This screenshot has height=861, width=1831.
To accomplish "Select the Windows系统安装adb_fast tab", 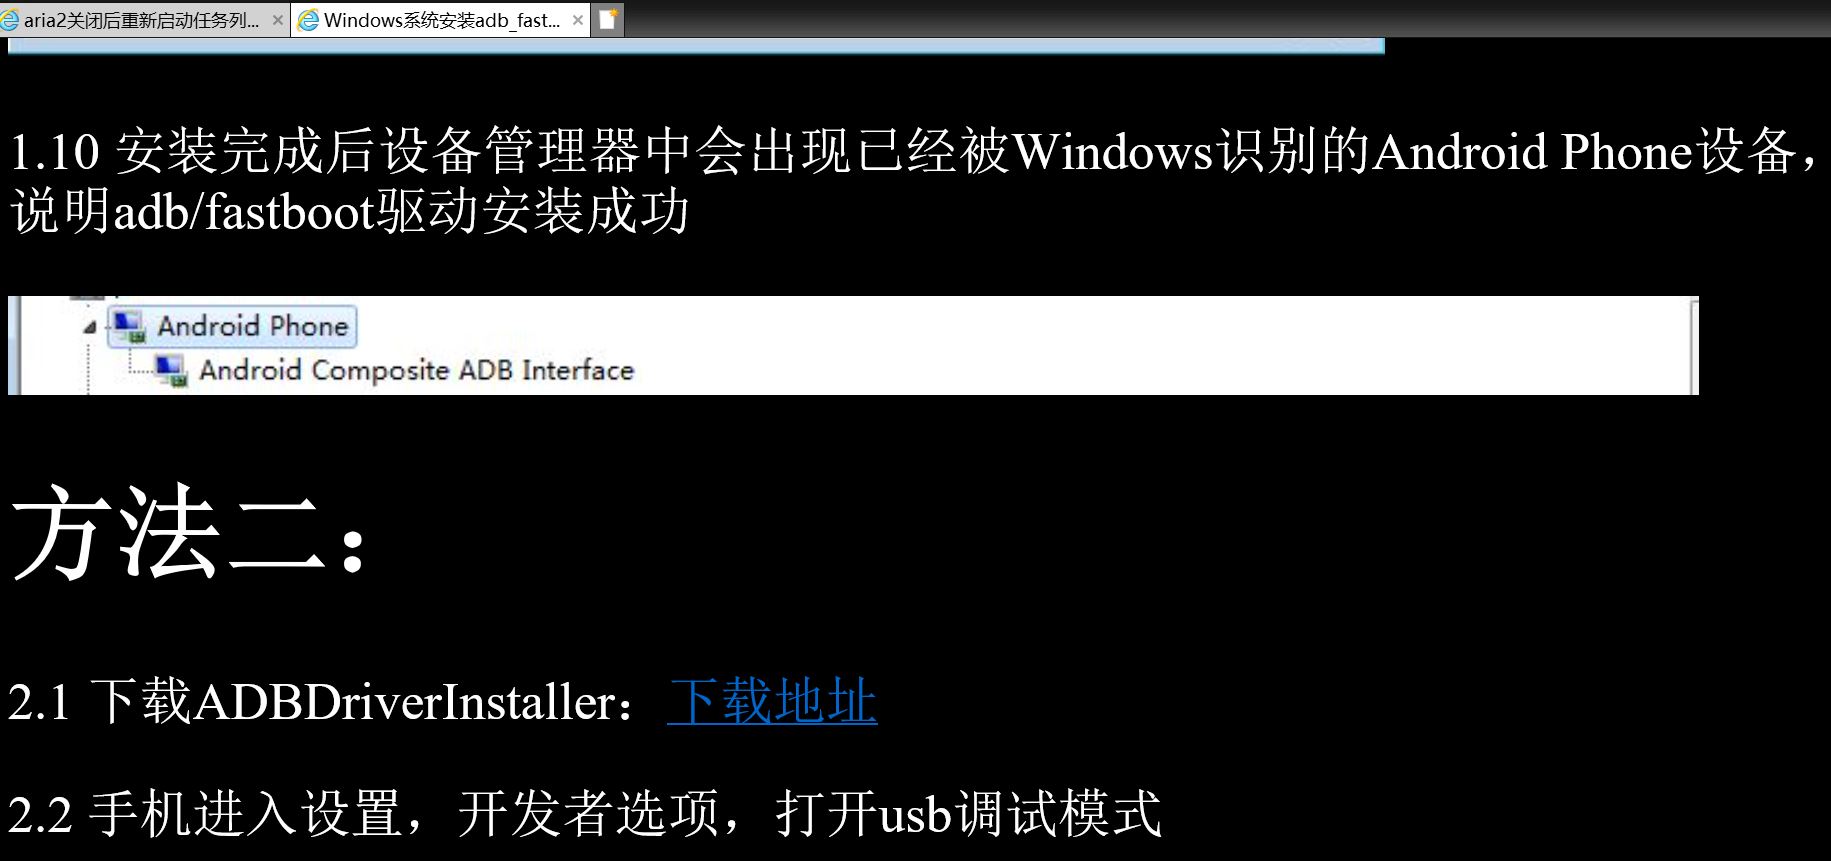I will 441,20.
